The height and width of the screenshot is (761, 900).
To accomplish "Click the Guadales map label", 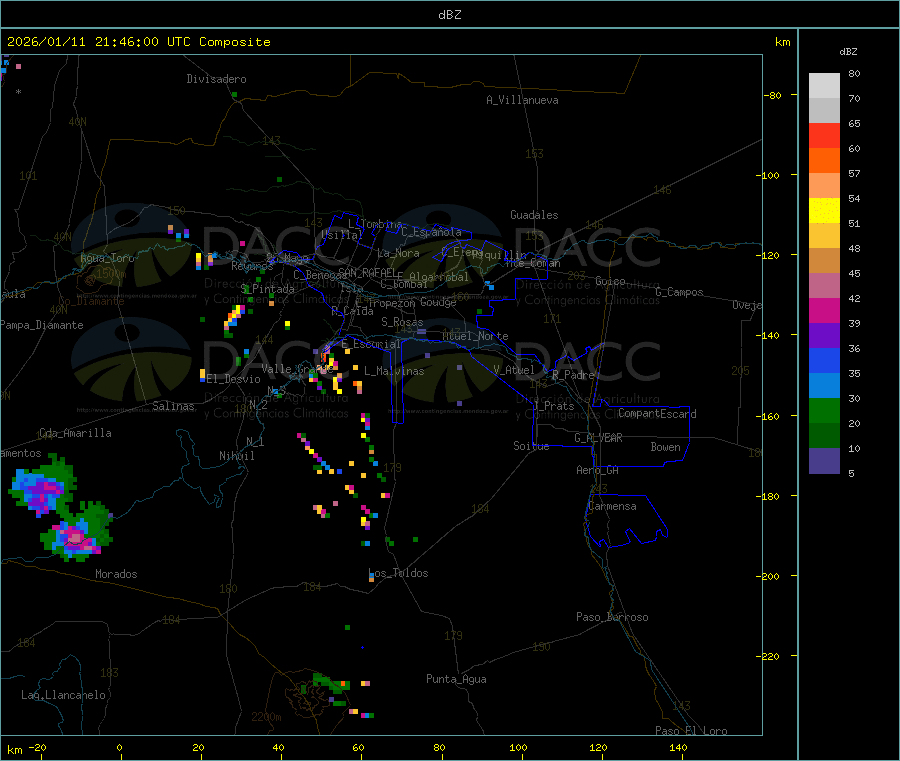I will pos(534,215).
